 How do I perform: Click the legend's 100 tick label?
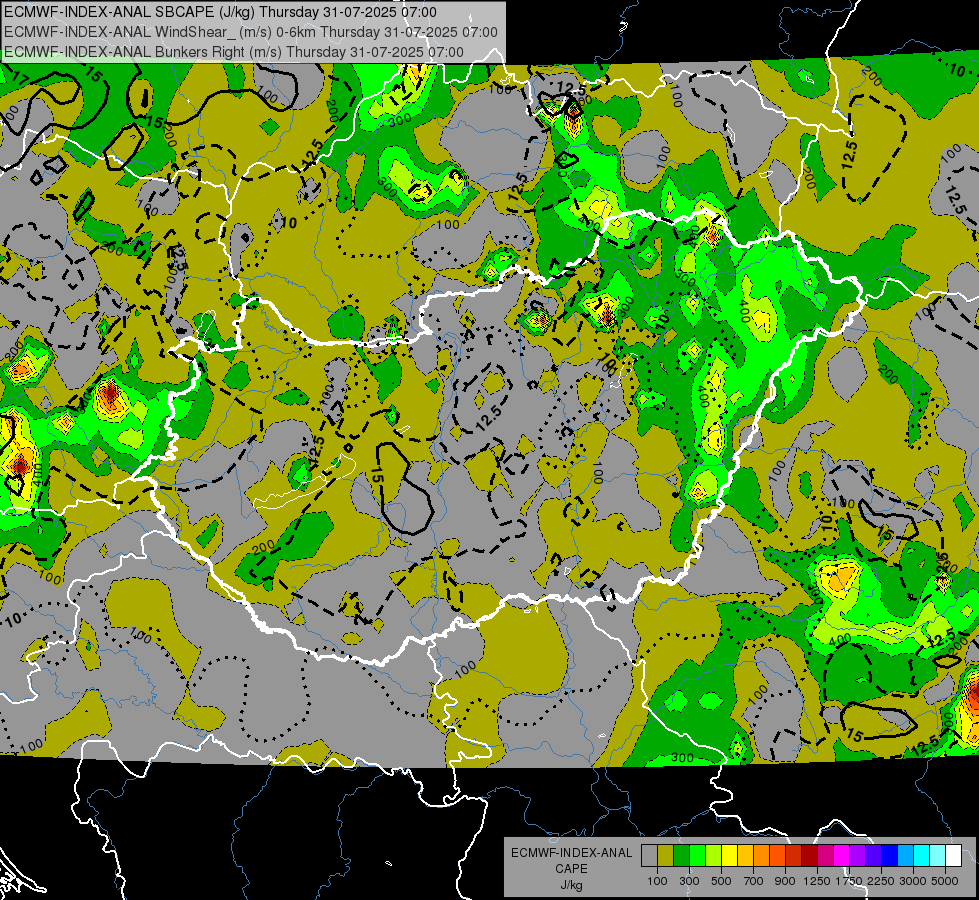pyautogui.click(x=657, y=881)
